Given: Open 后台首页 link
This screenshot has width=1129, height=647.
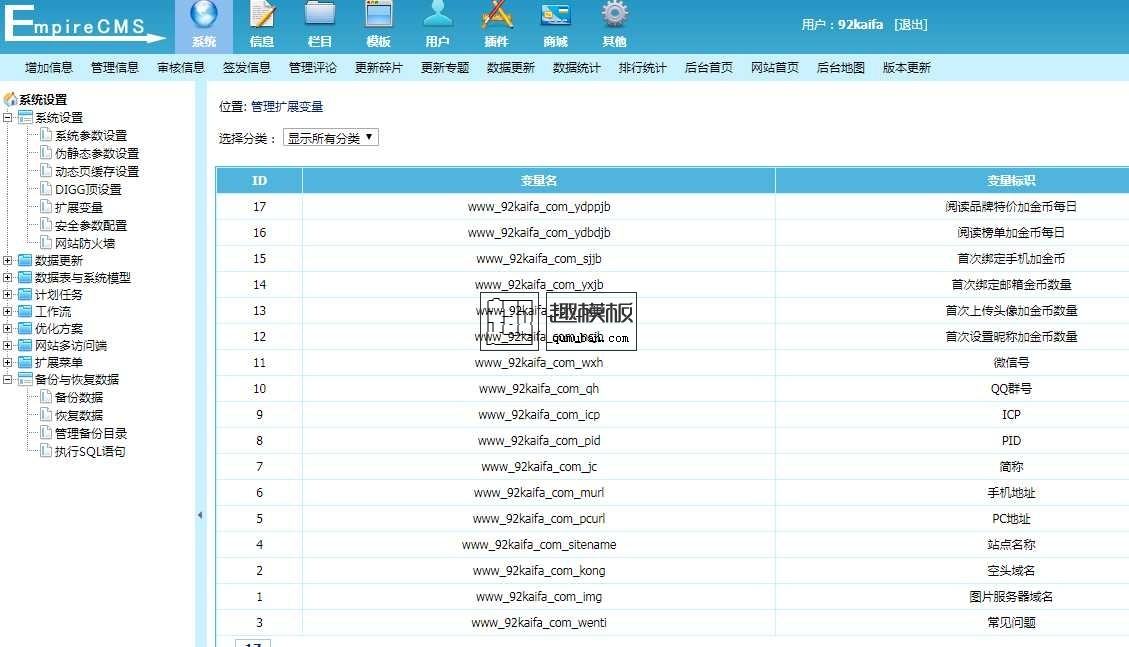Looking at the screenshot, I should tap(709, 68).
